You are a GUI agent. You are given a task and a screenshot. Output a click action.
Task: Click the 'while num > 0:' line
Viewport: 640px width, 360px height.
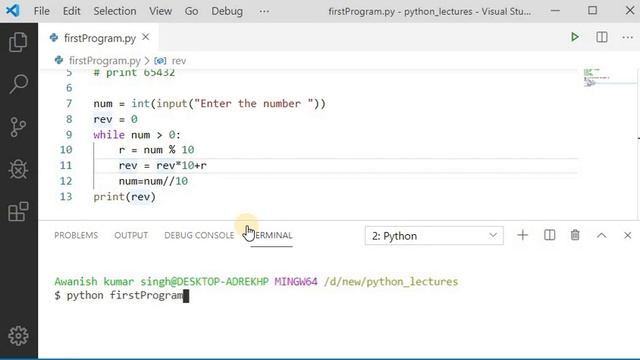coord(137,135)
